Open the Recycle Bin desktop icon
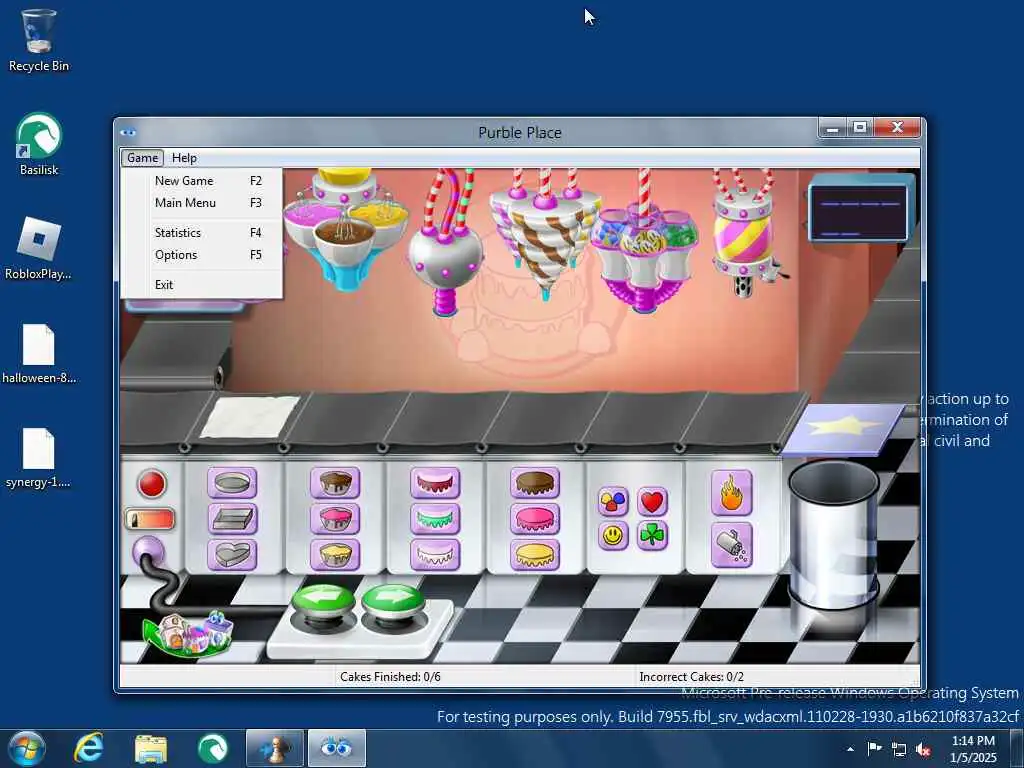Image resolution: width=1024 pixels, height=768 pixels. point(39,40)
